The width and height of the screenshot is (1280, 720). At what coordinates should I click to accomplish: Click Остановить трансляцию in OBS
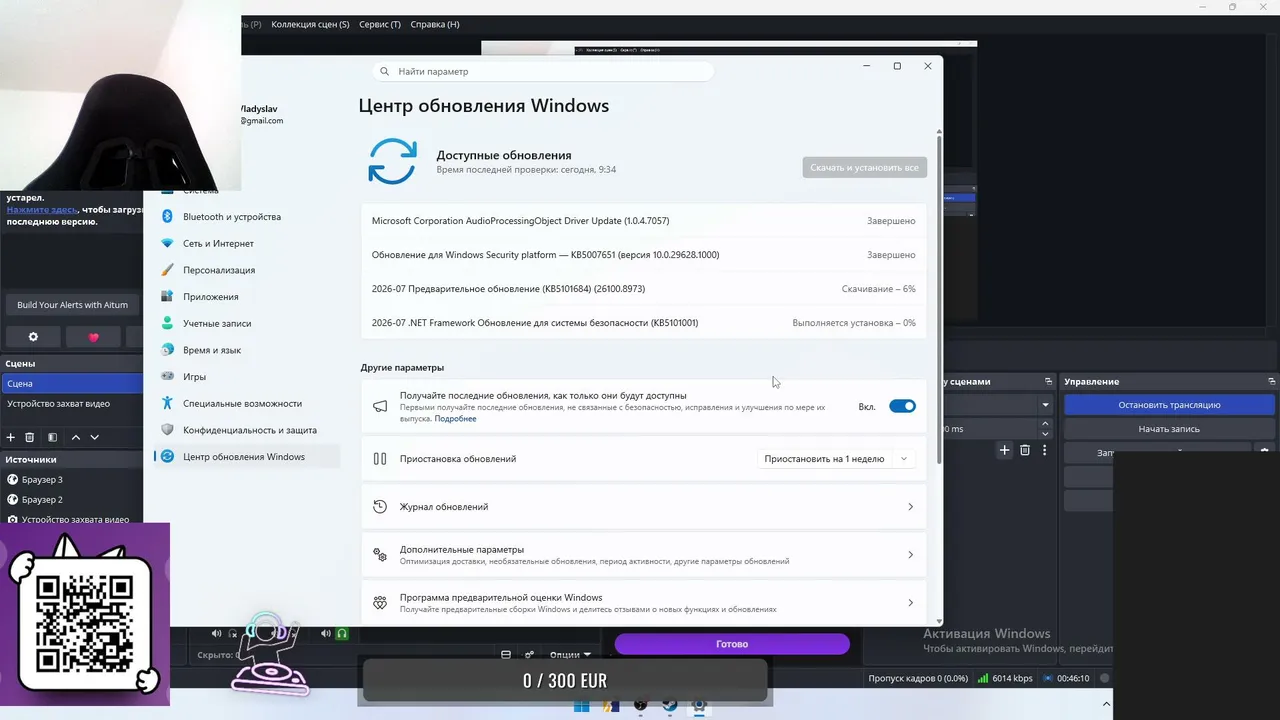click(x=1169, y=405)
